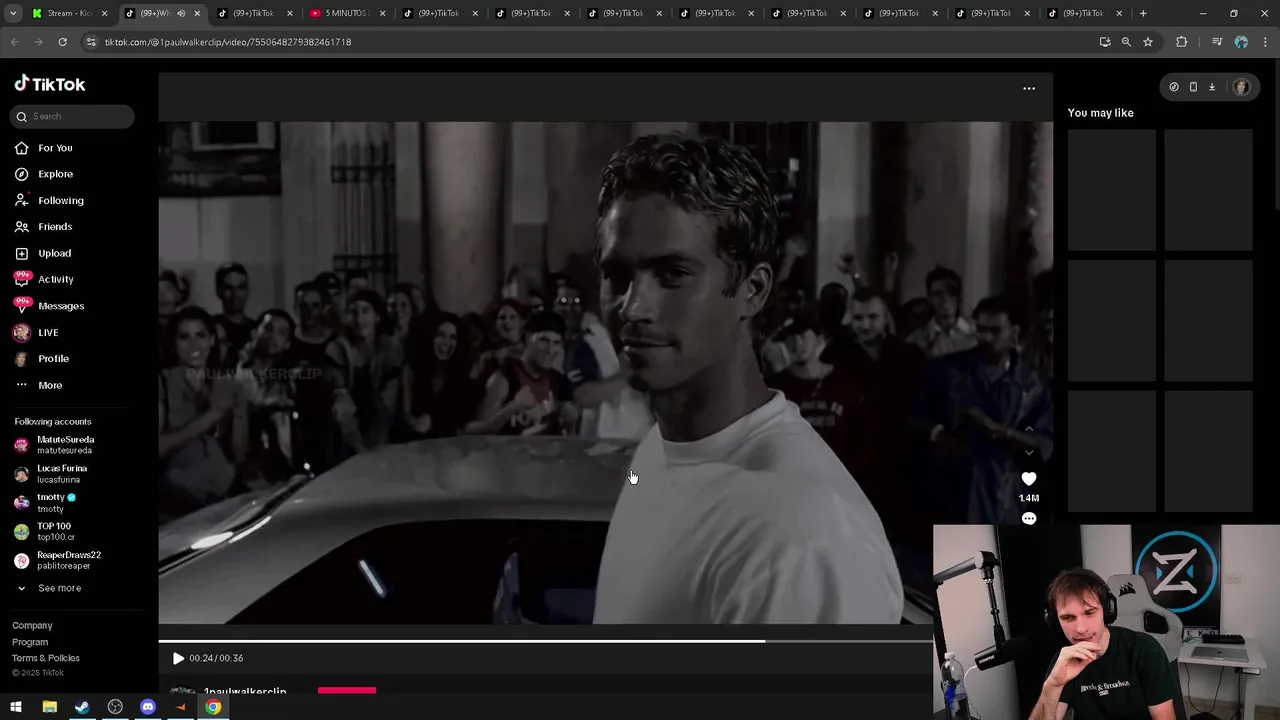Go to next video with down arrow
The image size is (1280, 720).
click(x=1029, y=453)
